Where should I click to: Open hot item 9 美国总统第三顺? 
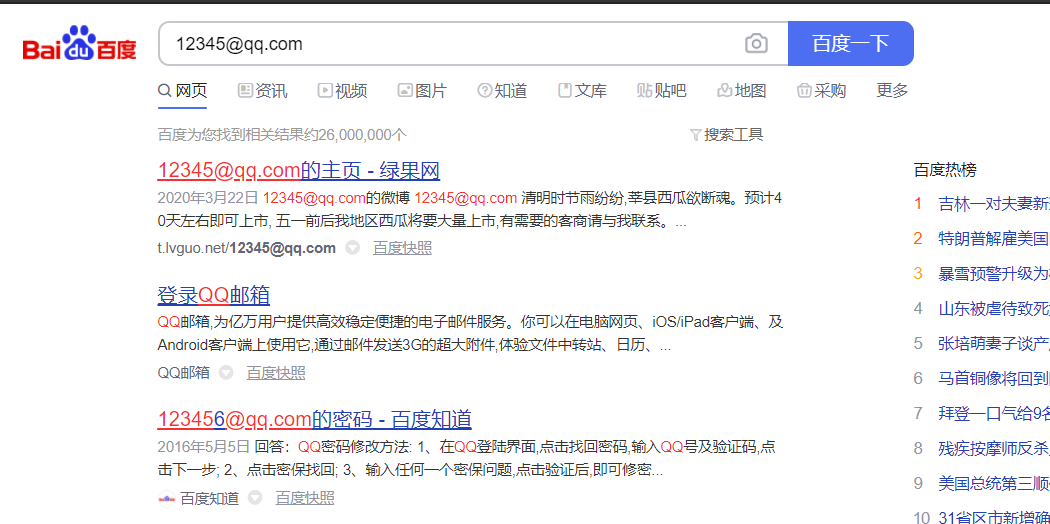pyautogui.click(x=993, y=483)
